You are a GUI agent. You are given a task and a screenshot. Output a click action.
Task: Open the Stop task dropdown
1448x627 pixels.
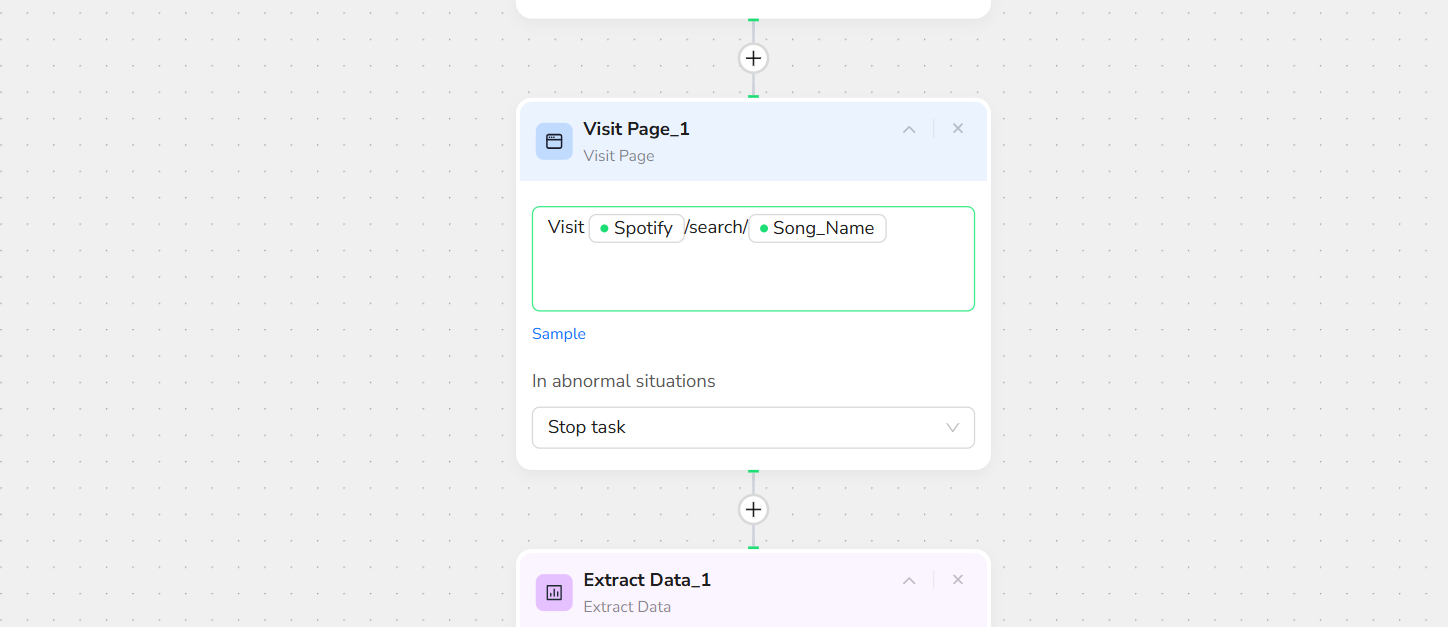(x=753, y=427)
